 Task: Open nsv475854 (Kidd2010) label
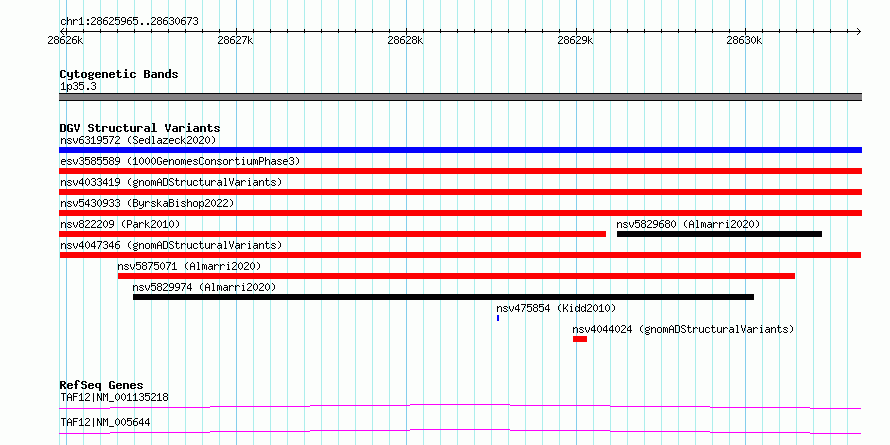556,308
